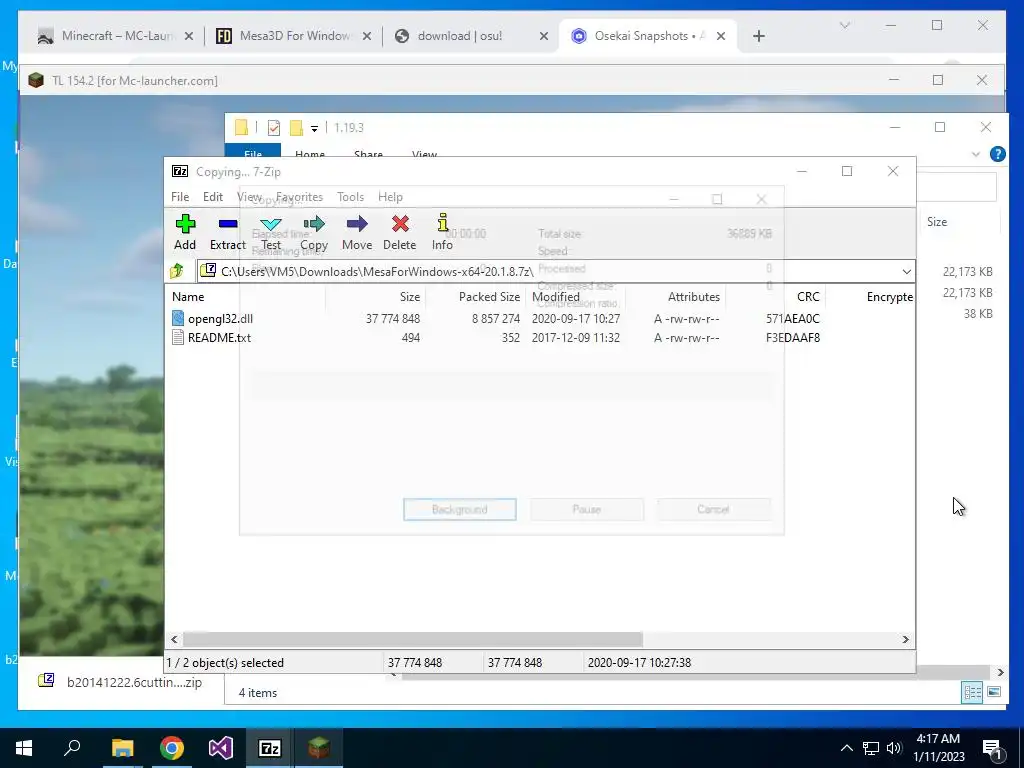Switch Explorer to details view icon

click(972, 692)
